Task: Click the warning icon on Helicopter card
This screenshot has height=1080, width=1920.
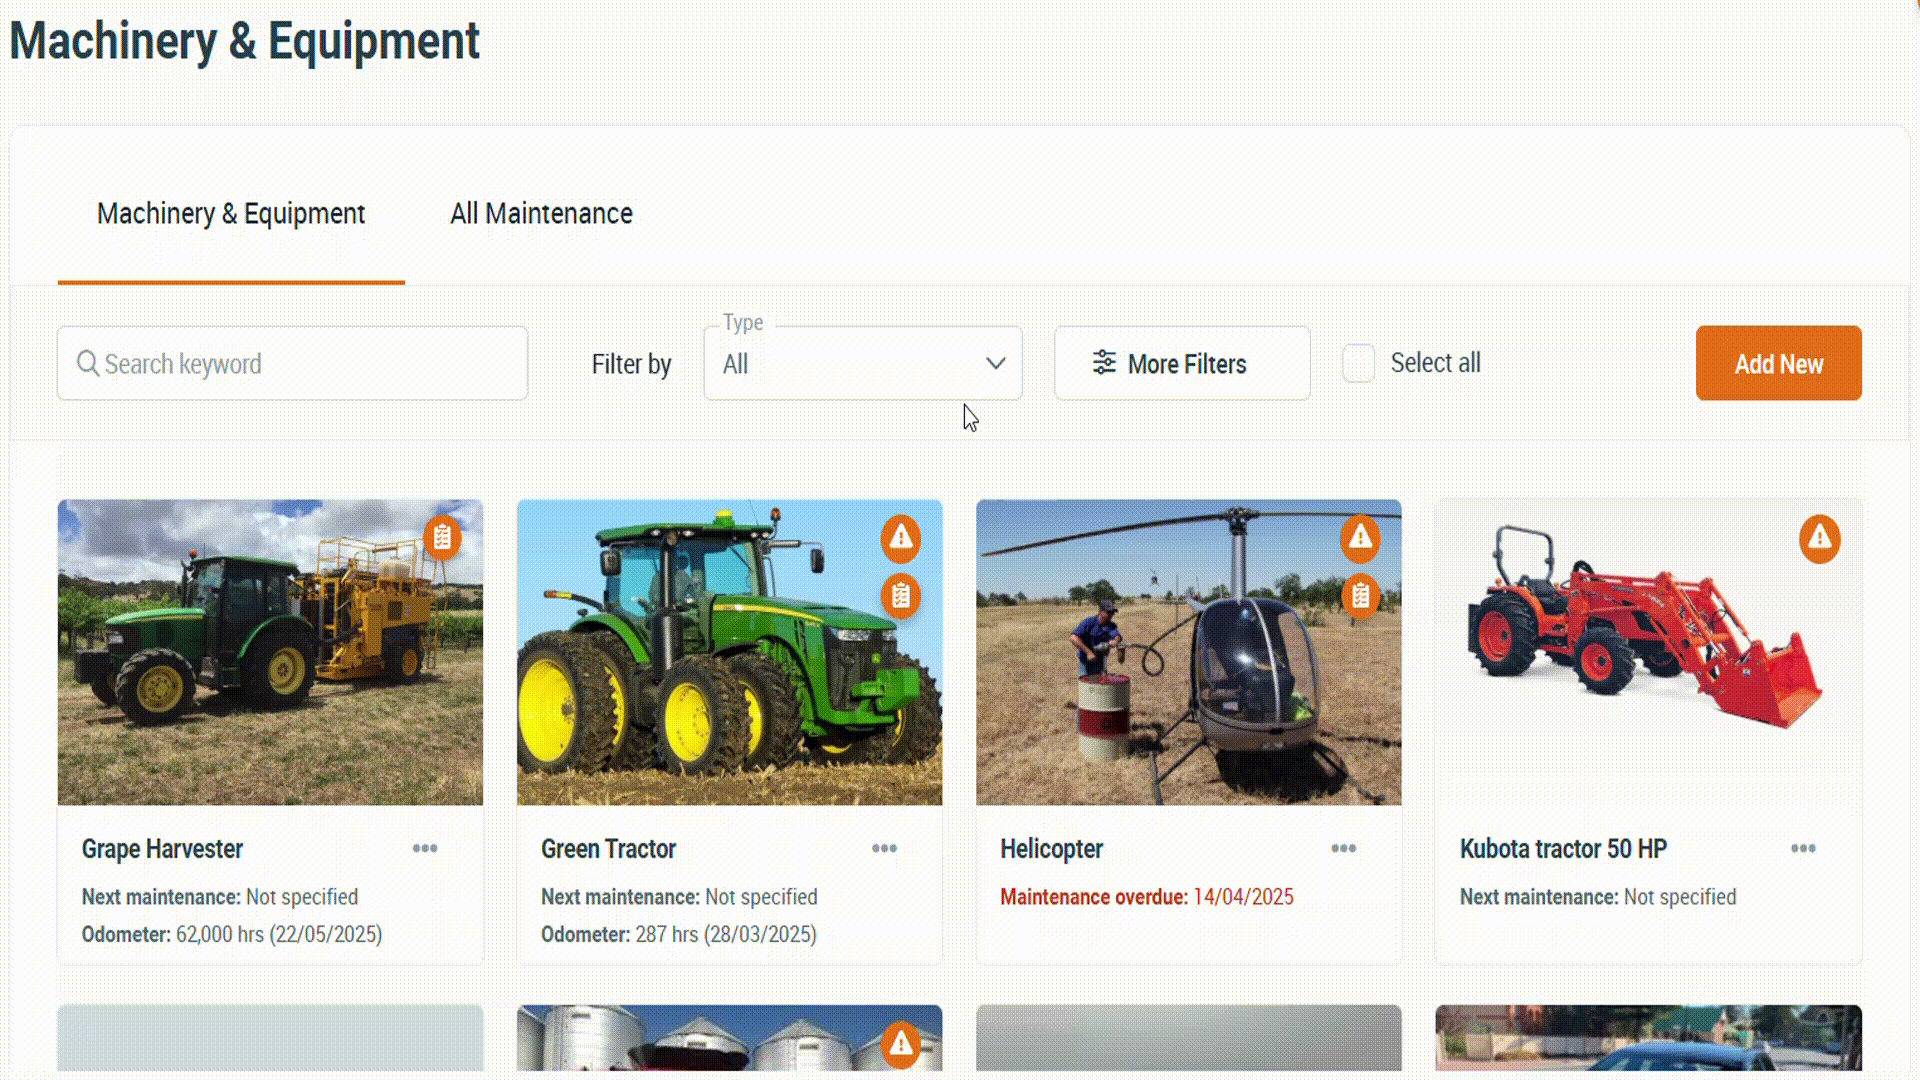Action: pos(1360,538)
